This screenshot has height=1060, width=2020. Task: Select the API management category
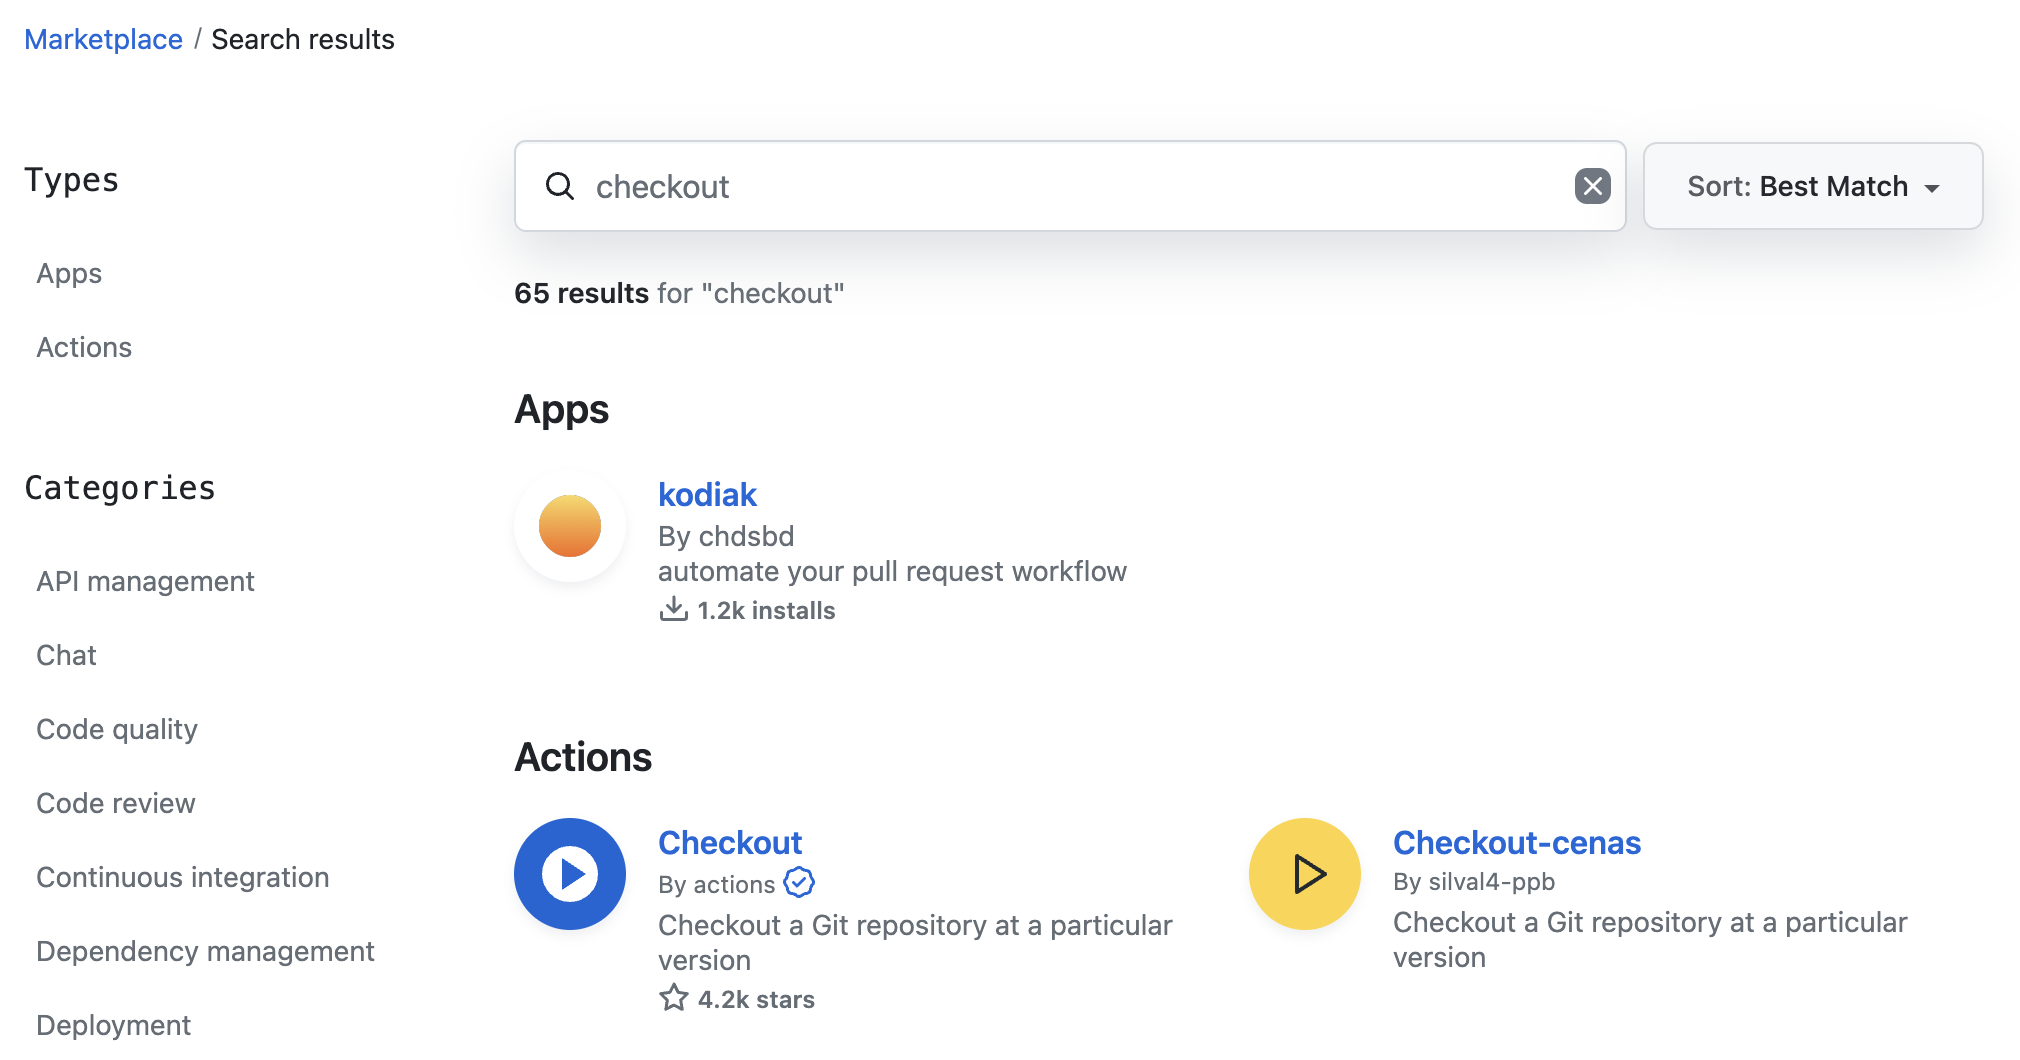pos(145,581)
